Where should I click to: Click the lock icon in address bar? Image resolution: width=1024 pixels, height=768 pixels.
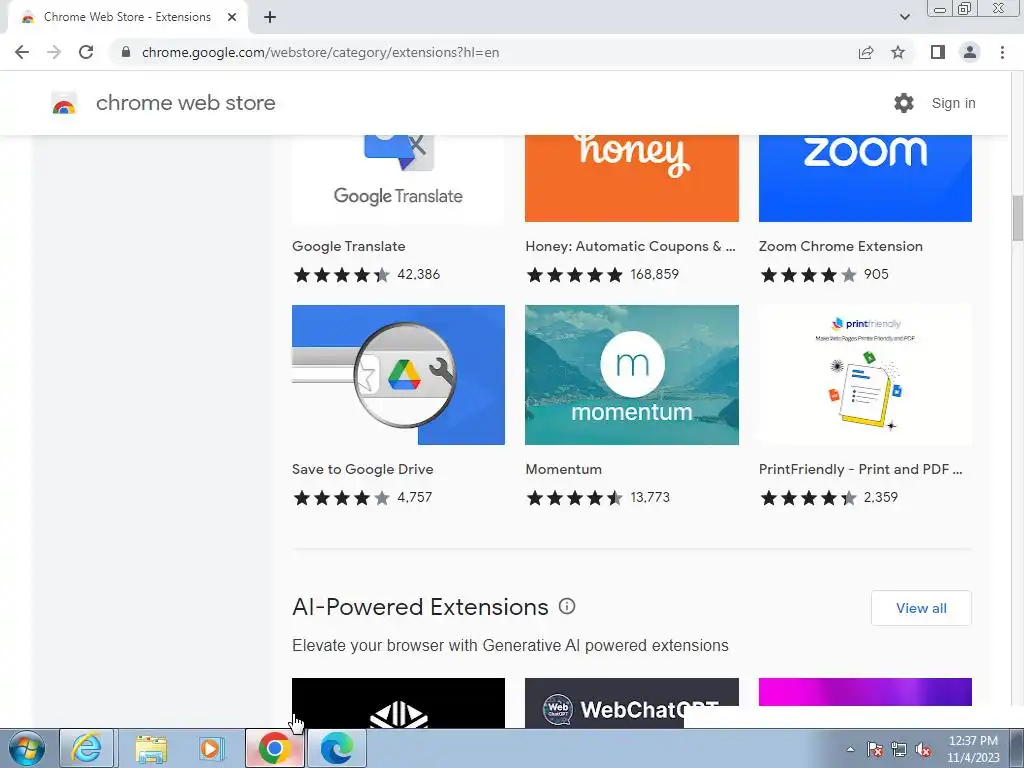click(x=126, y=52)
